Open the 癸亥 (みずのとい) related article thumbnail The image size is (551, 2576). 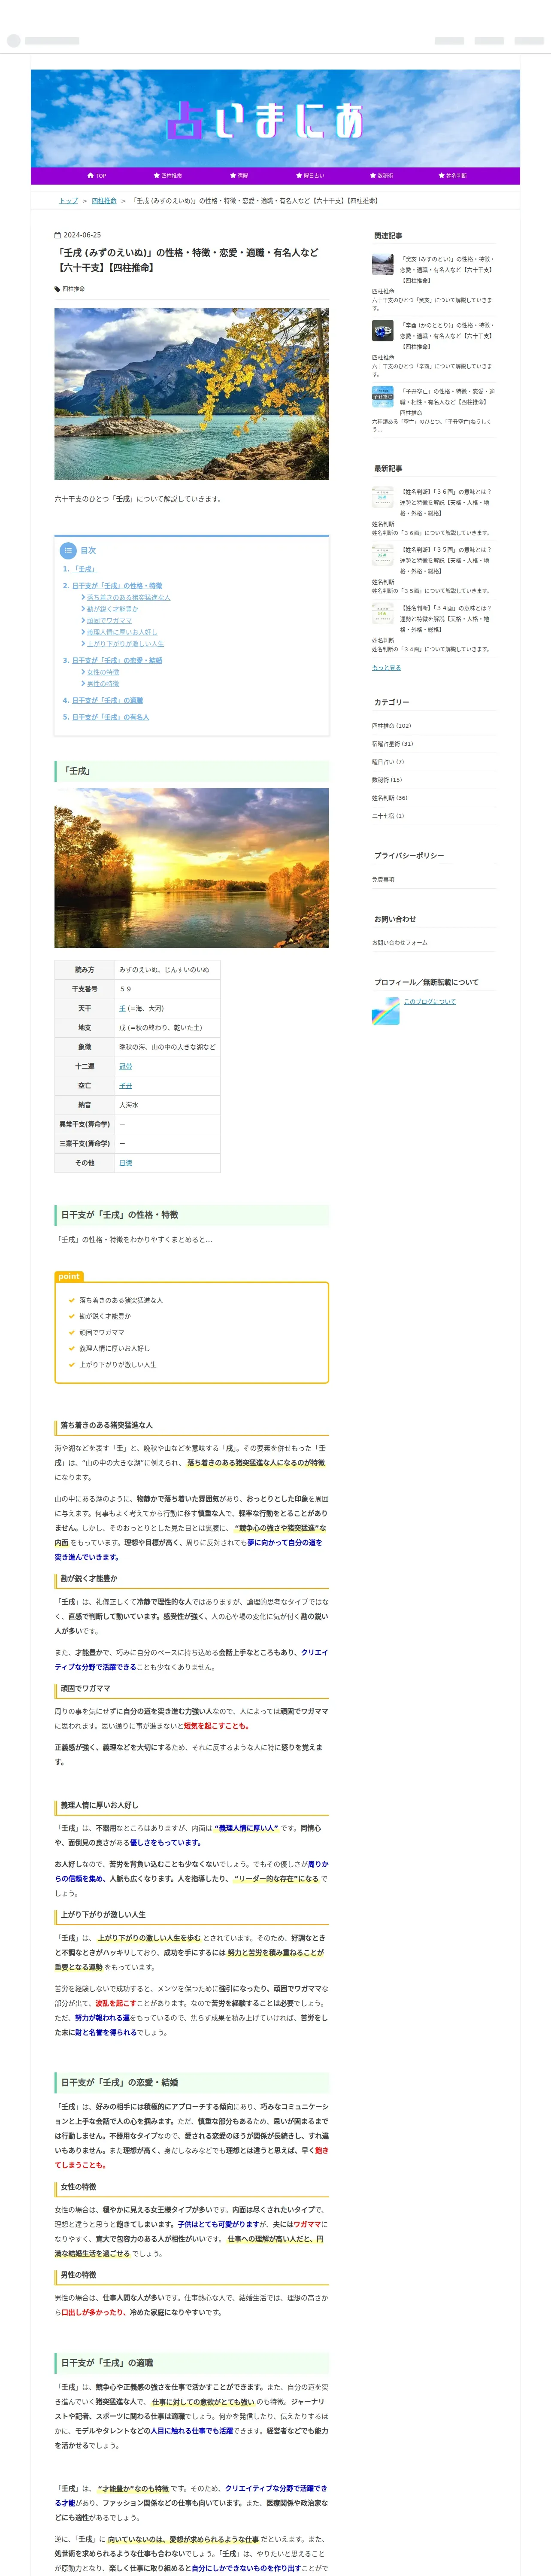pyautogui.click(x=383, y=265)
